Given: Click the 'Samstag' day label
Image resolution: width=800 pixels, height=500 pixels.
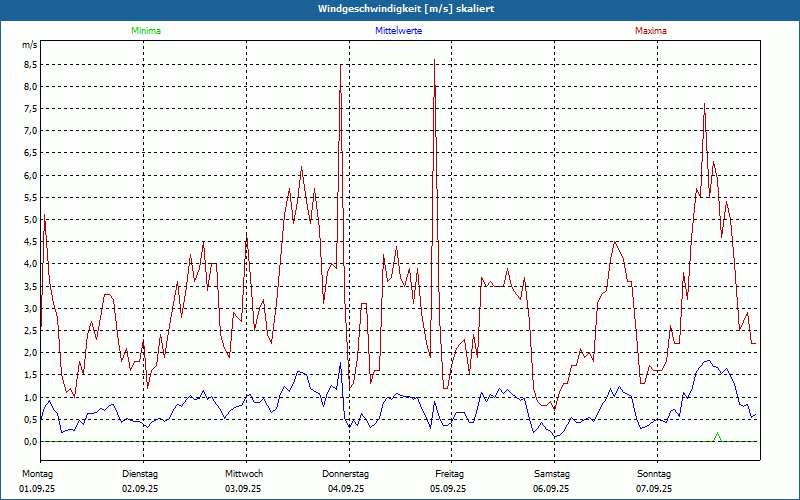Looking at the screenshot, I should 552,474.
